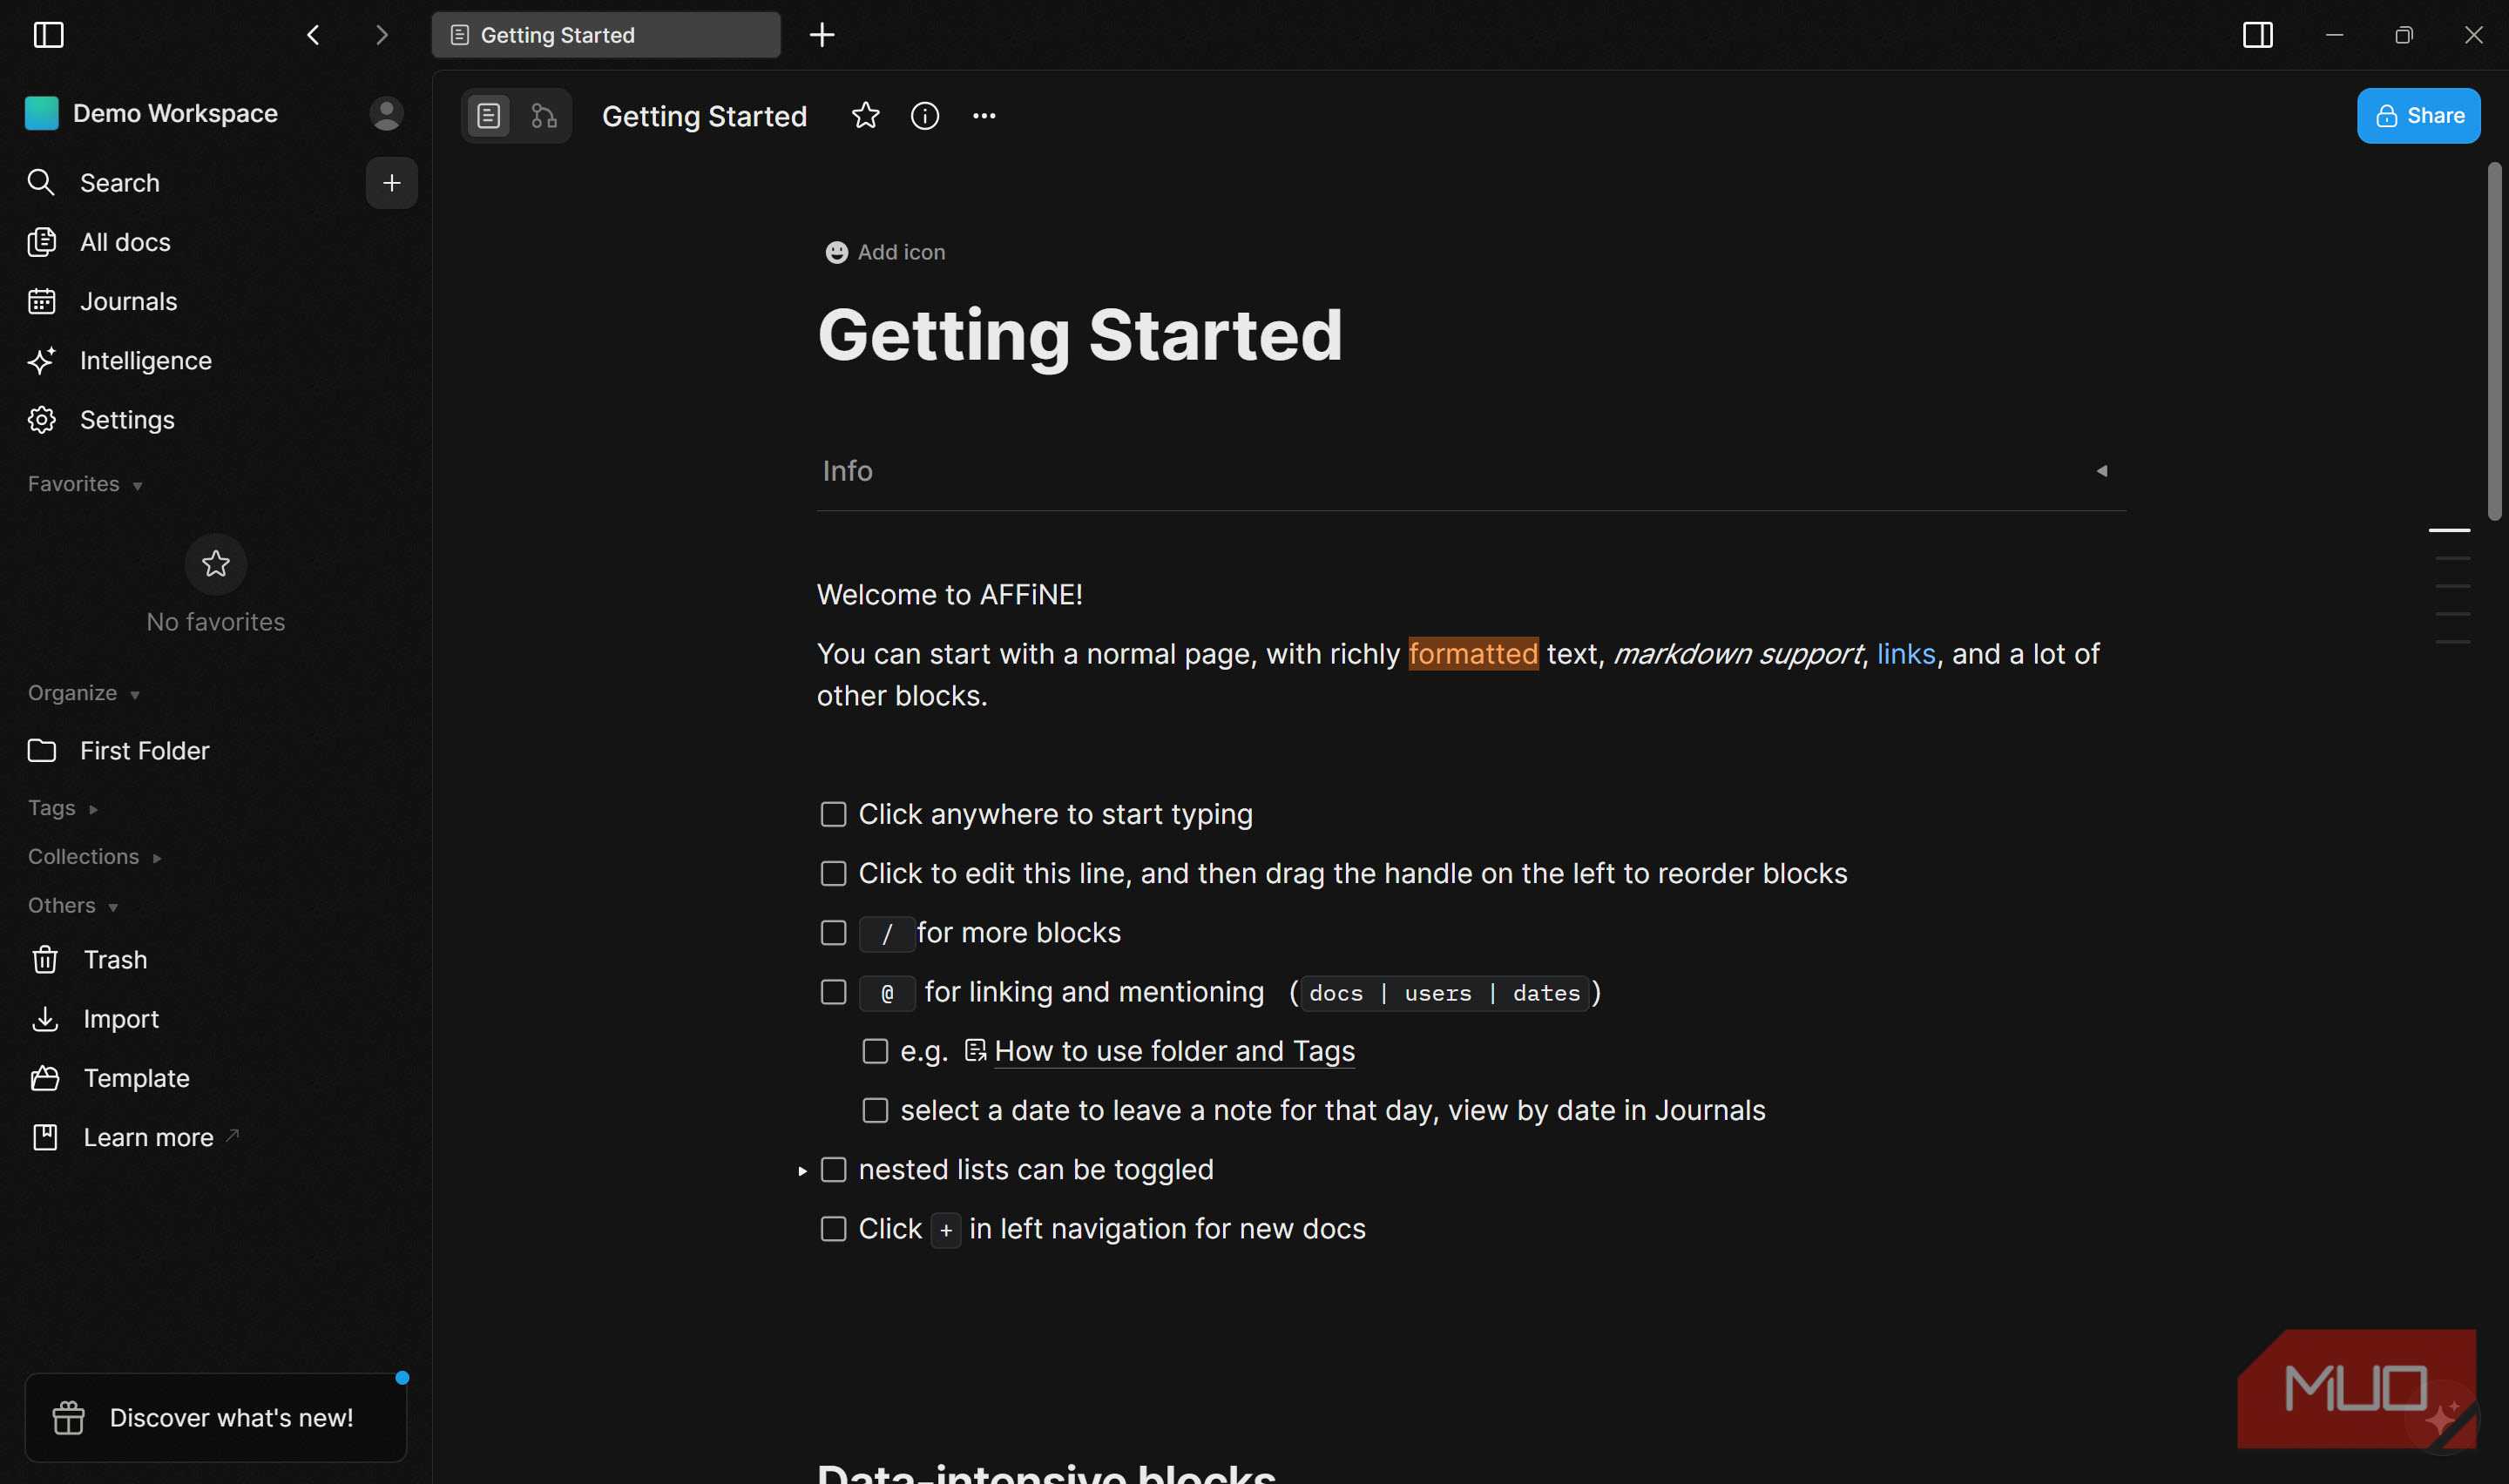Click the Info section label
2509x1484 pixels.
click(x=847, y=471)
